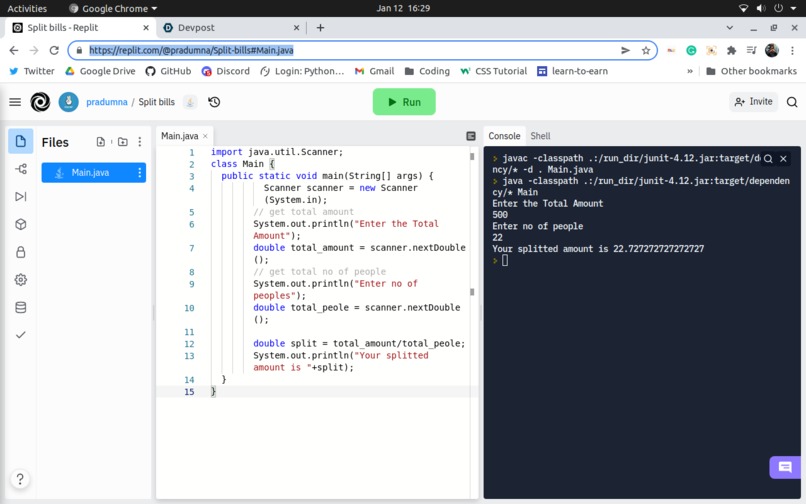
Task: Clear the console with the X icon
Action: point(783,159)
